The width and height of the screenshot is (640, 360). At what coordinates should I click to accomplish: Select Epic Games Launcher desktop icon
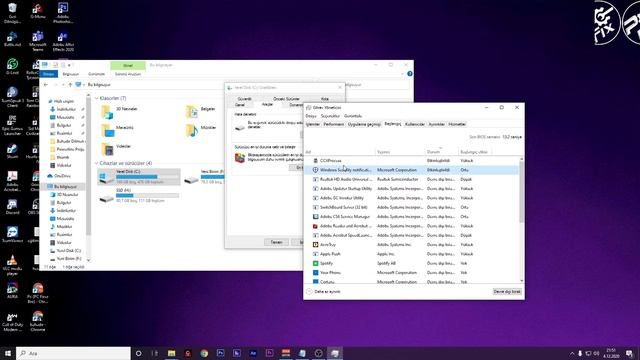(12, 125)
